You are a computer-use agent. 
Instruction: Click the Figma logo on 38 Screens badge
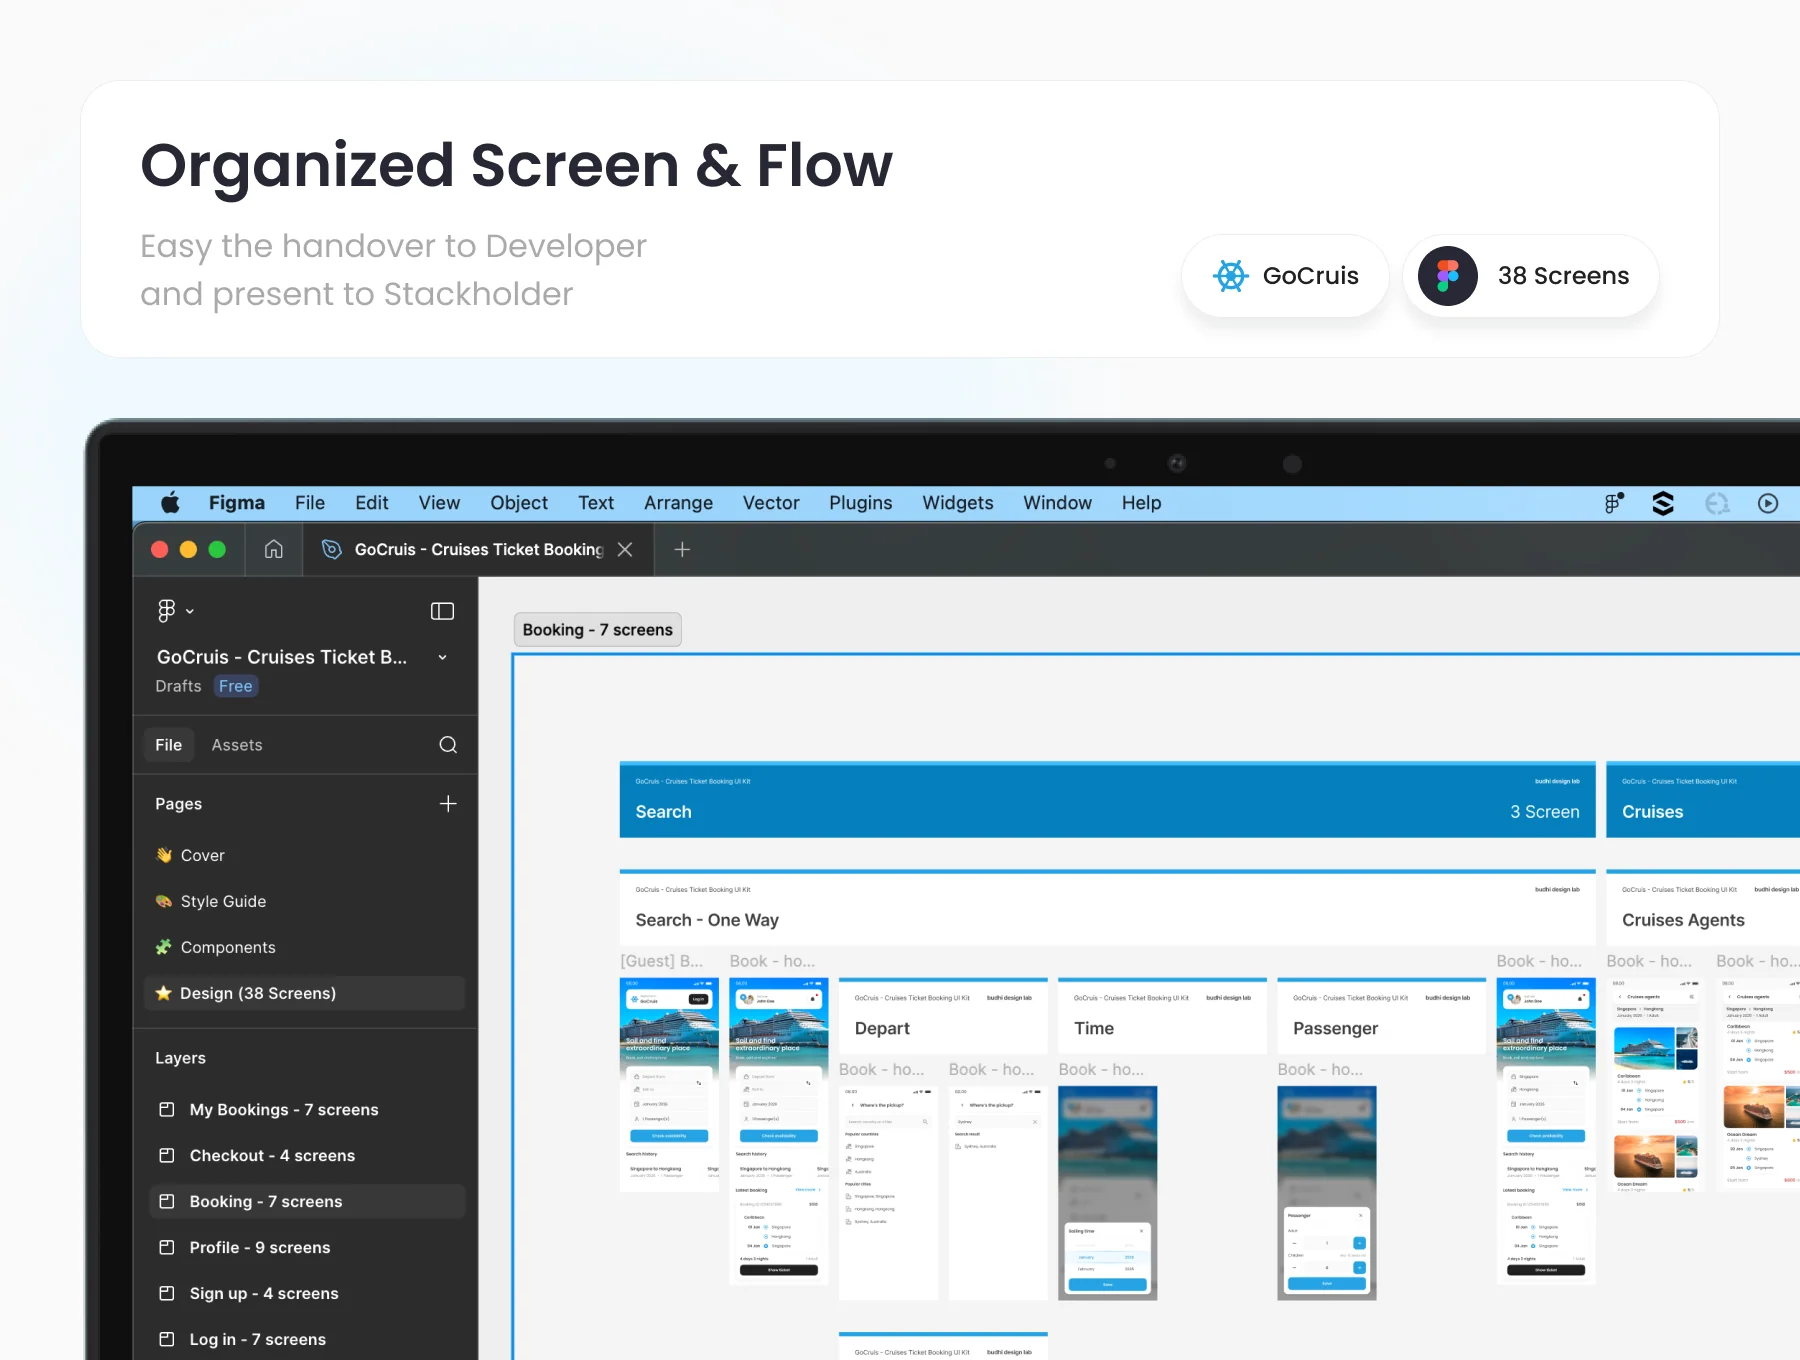1448,276
